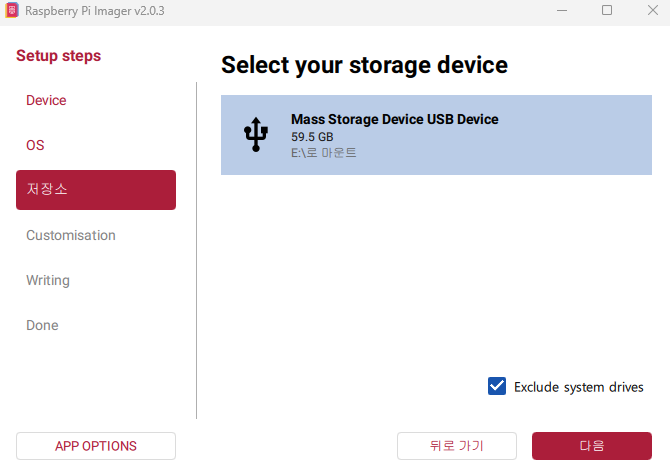Click the Raspberry Pi Imager title bar logo
This screenshot has height=471, width=670.
pos(12,10)
